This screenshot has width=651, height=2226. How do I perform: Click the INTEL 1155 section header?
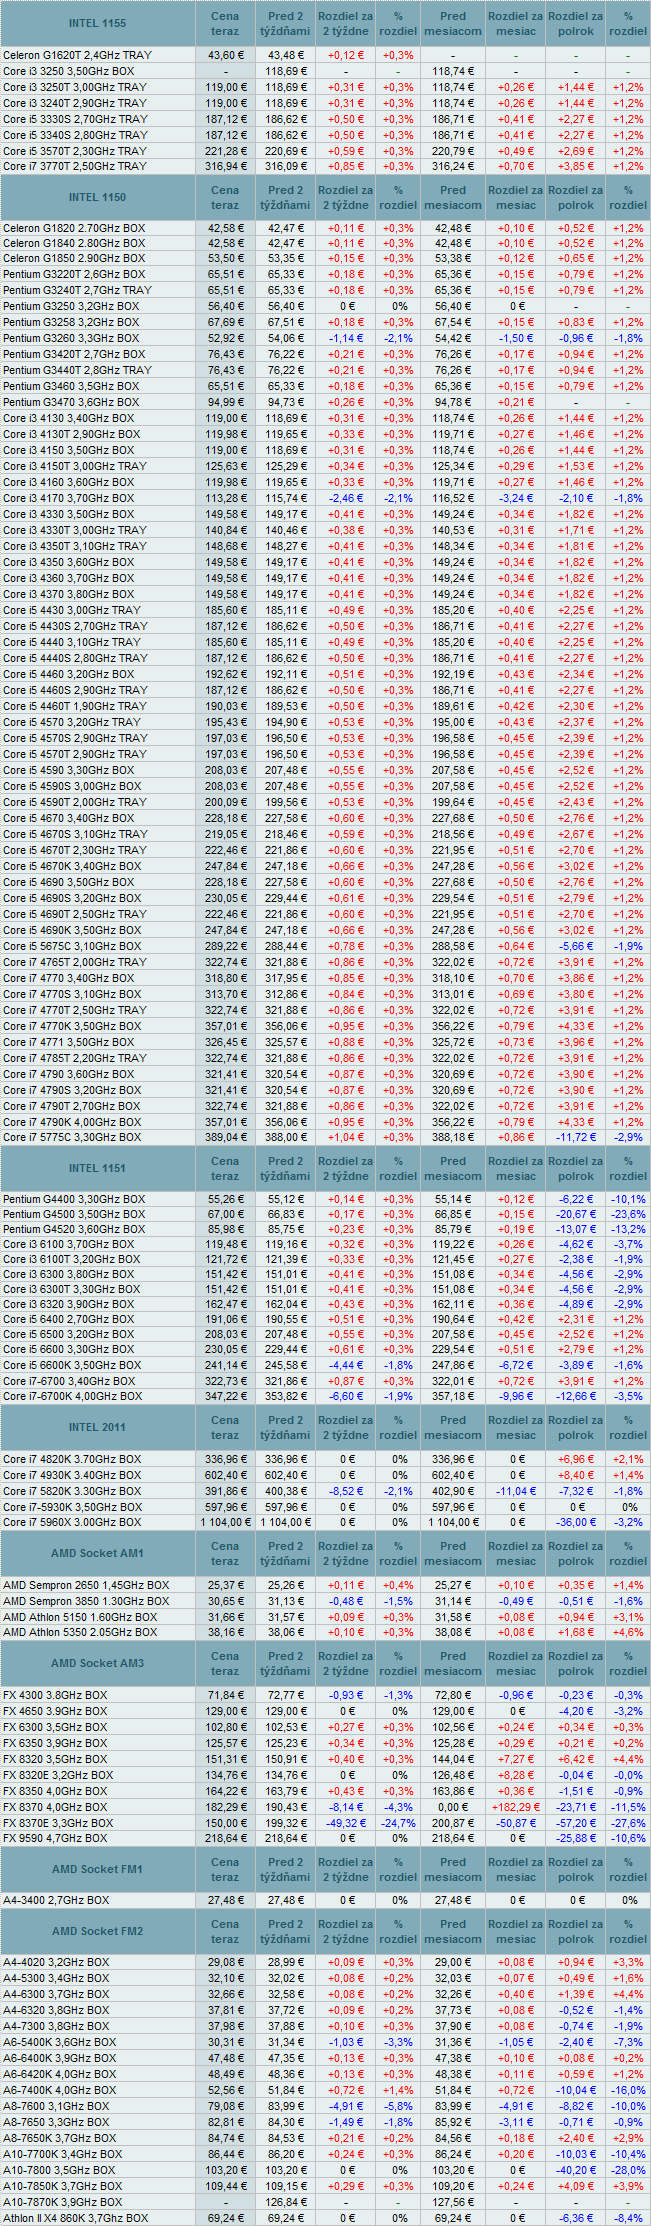tap(98, 23)
